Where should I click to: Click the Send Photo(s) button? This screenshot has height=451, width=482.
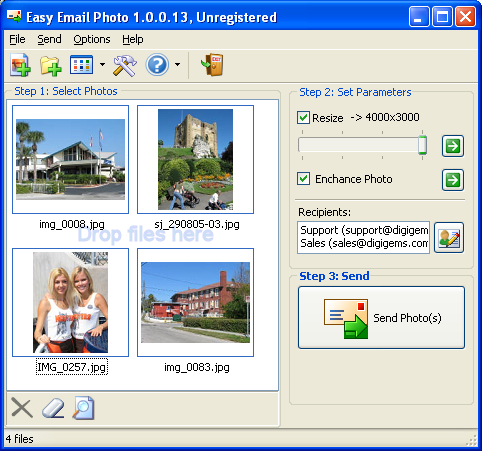click(x=381, y=318)
